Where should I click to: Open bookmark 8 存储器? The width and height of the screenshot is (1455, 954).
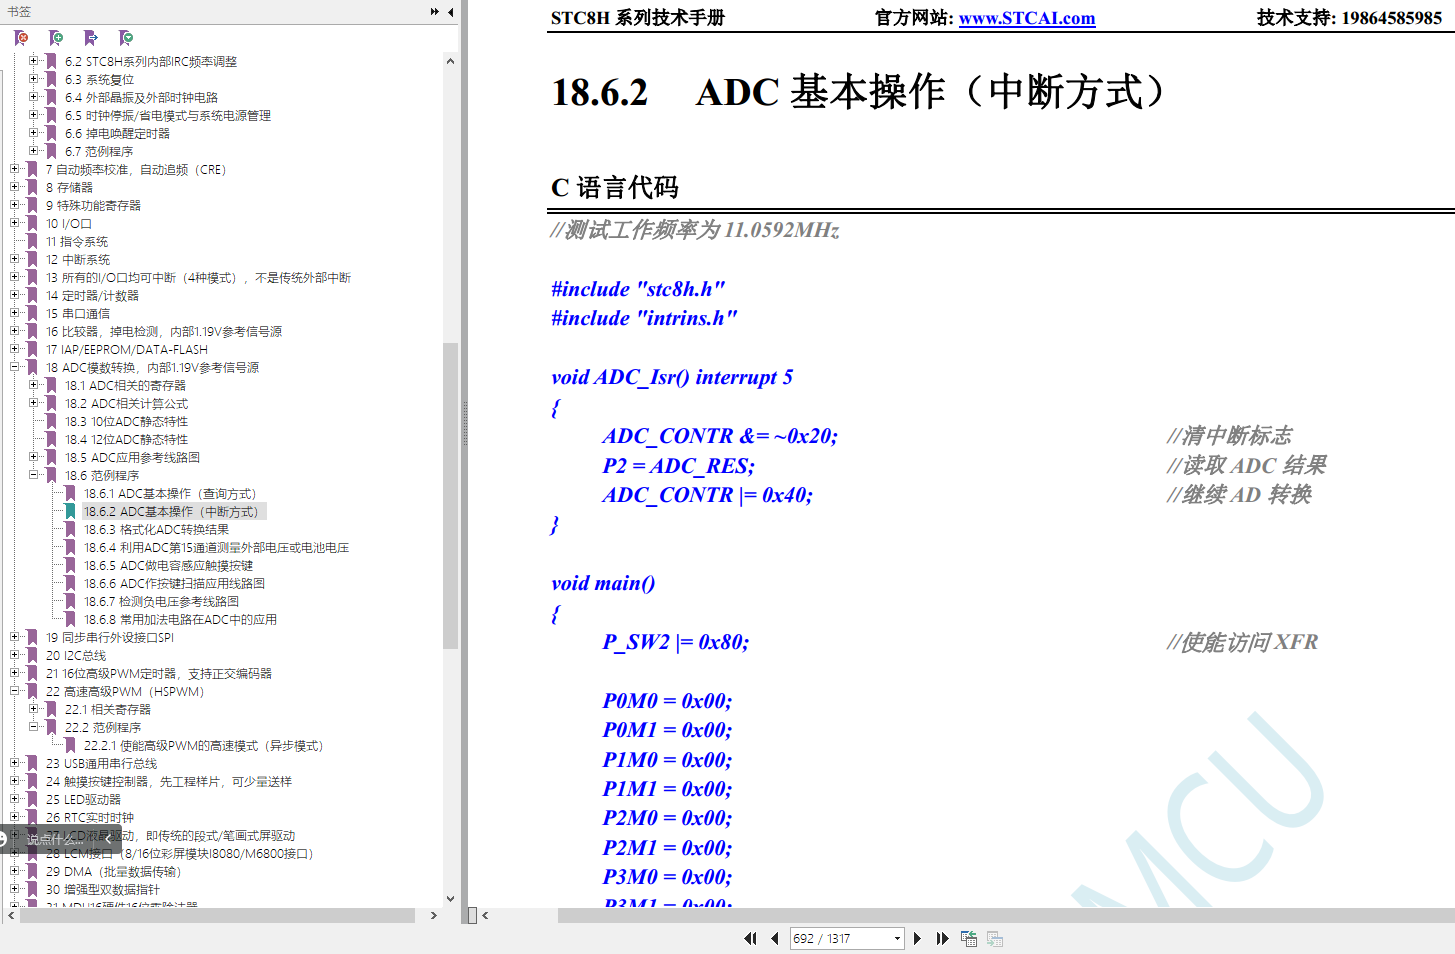[69, 188]
